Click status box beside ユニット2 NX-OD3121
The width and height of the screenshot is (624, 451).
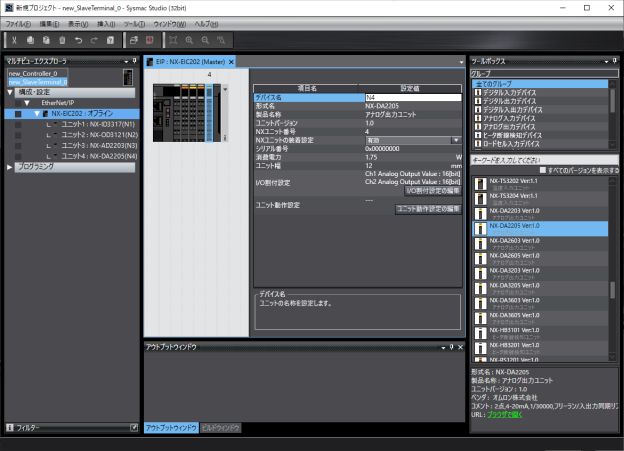[x=18, y=135]
